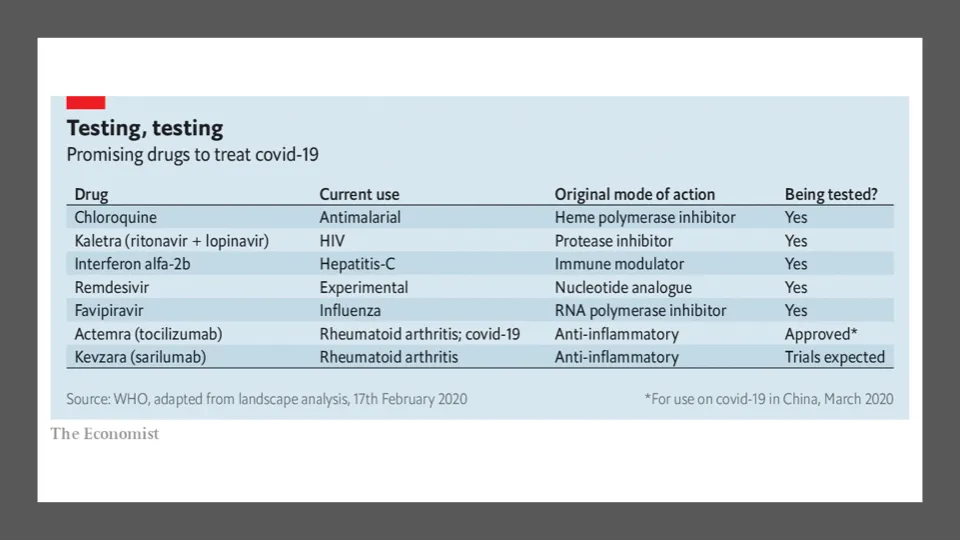Select the "Trials expected" status cell
The height and width of the screenshot is (540, 960).
click(834, 357)
